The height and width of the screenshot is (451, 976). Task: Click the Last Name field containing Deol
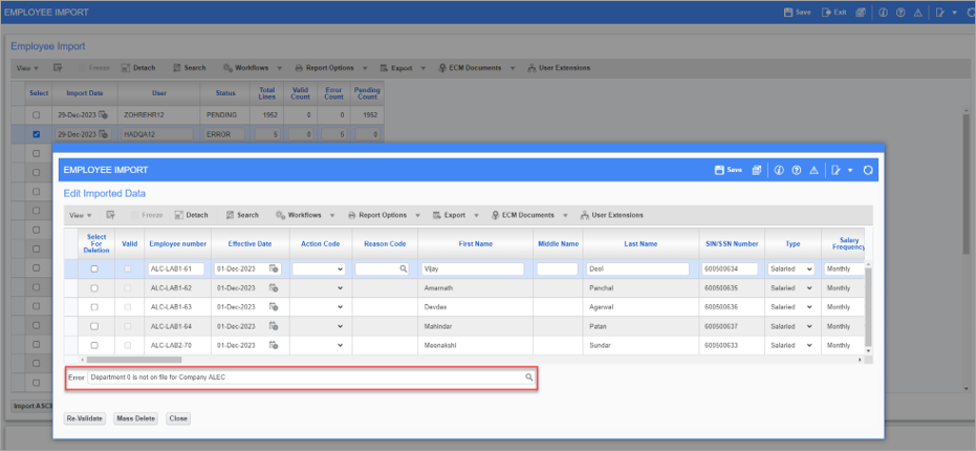pos(637,269)
